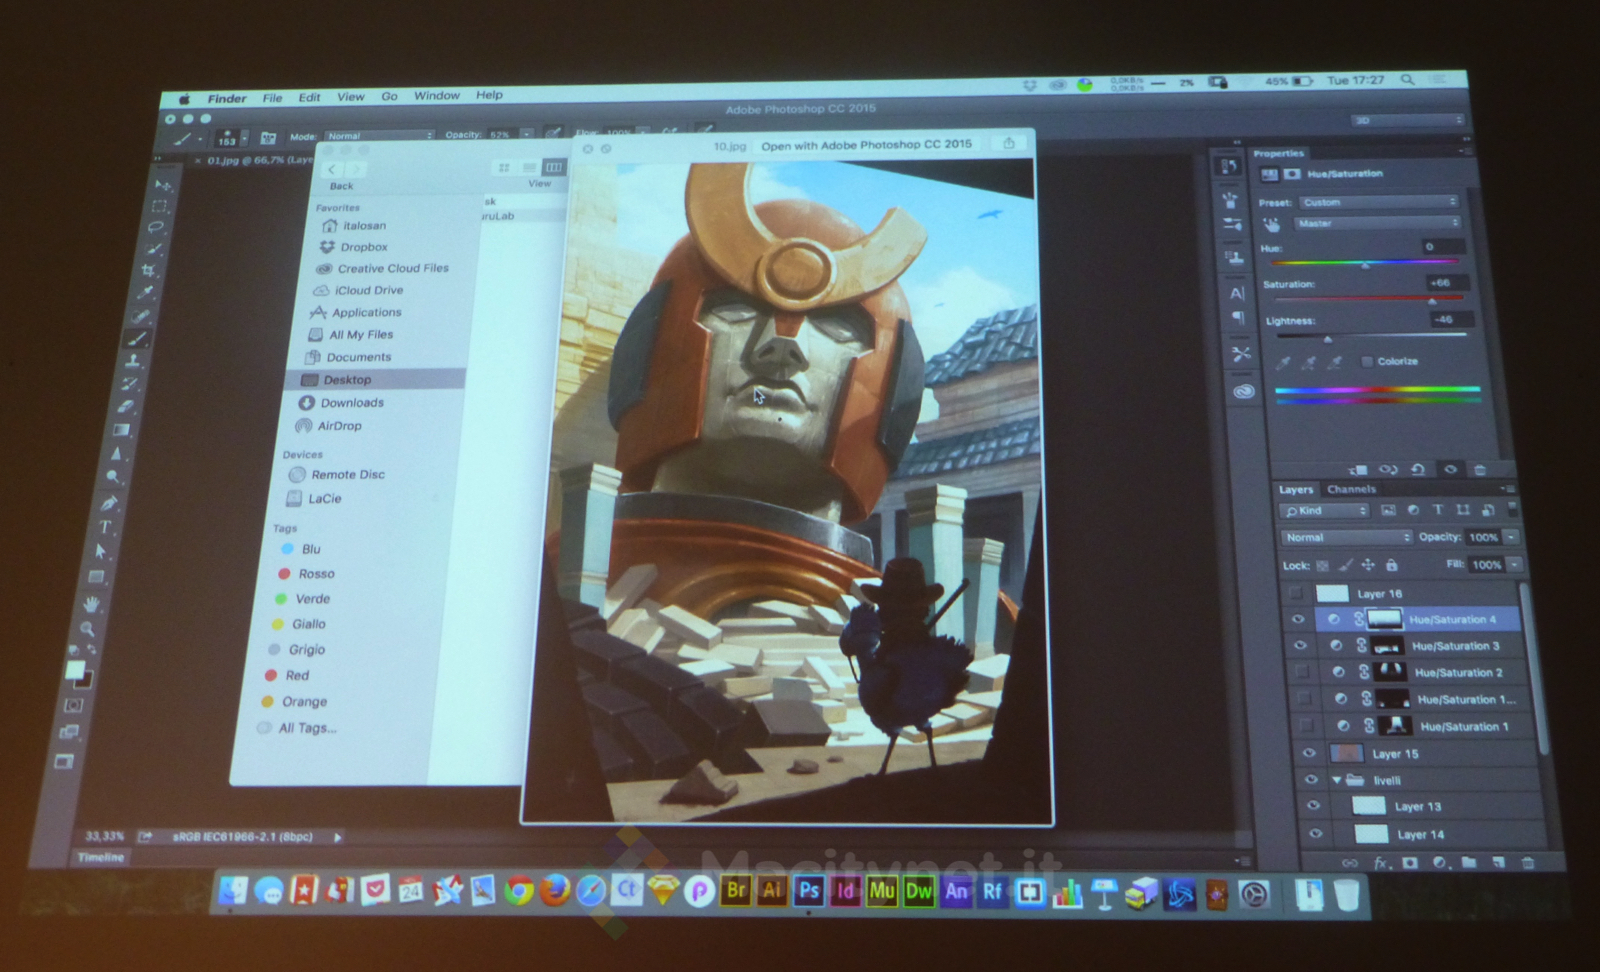Open the Help menu
Image resolution: width=1600 pixels, height=972 pixels.
[x=489, y=95]
